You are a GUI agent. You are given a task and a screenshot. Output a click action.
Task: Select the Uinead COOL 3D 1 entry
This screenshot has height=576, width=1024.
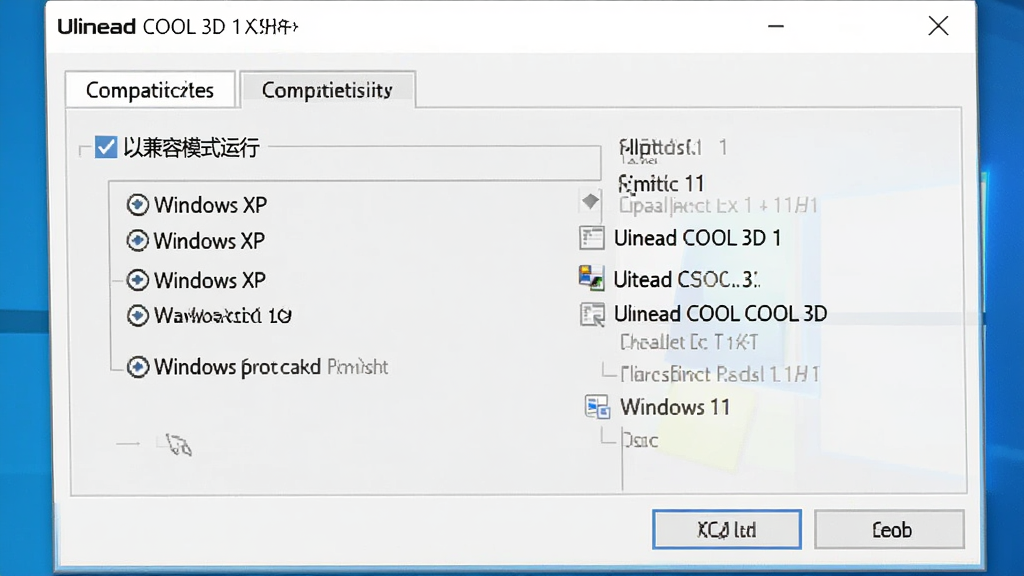[x=697, y=238]
